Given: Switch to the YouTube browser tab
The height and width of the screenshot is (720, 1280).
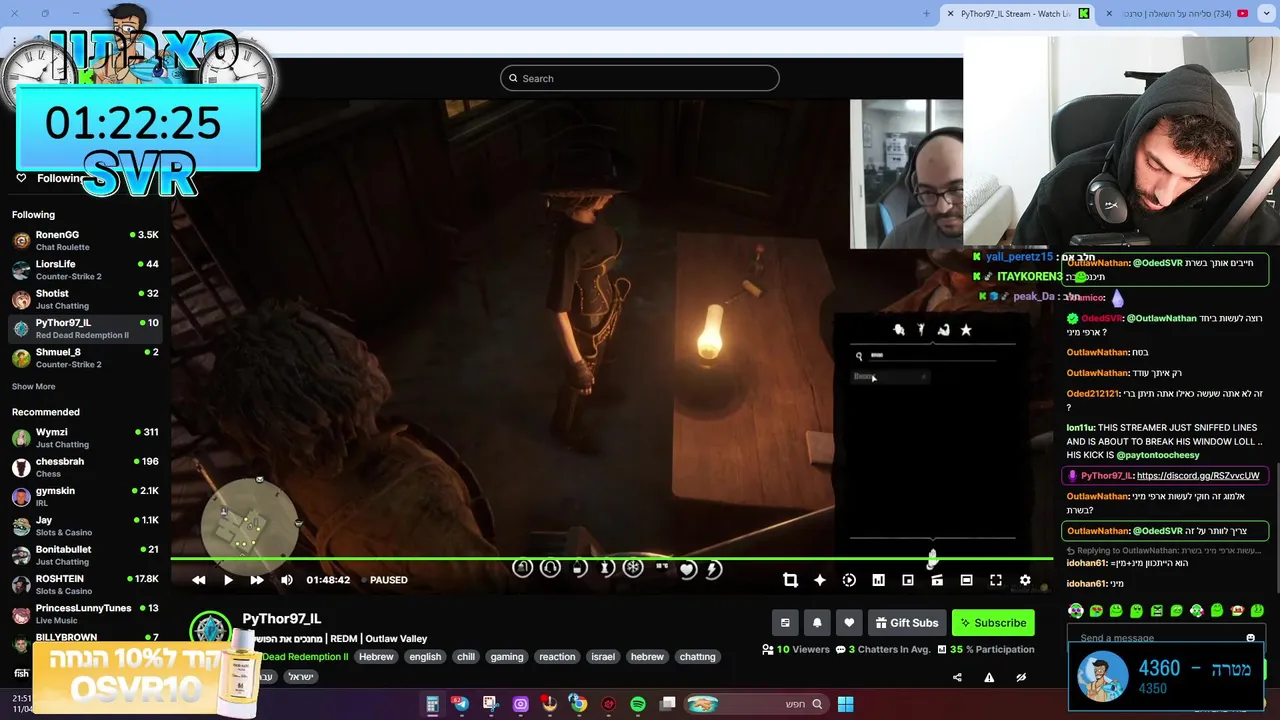Looking at the screenshot, I should point(1188,14).
